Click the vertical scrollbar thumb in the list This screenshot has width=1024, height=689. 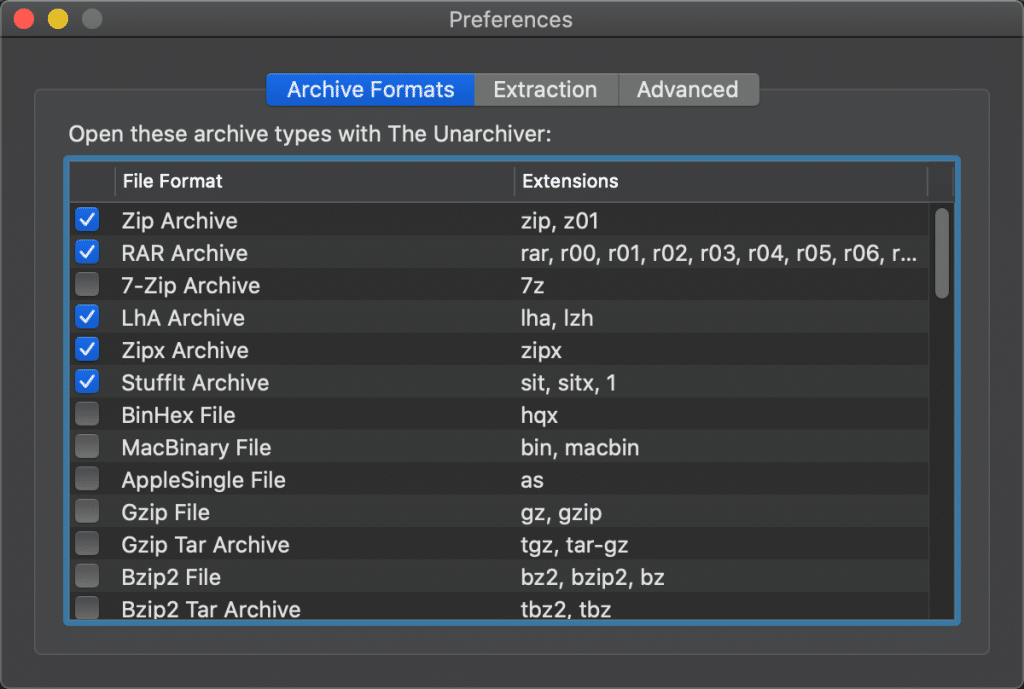941,252
